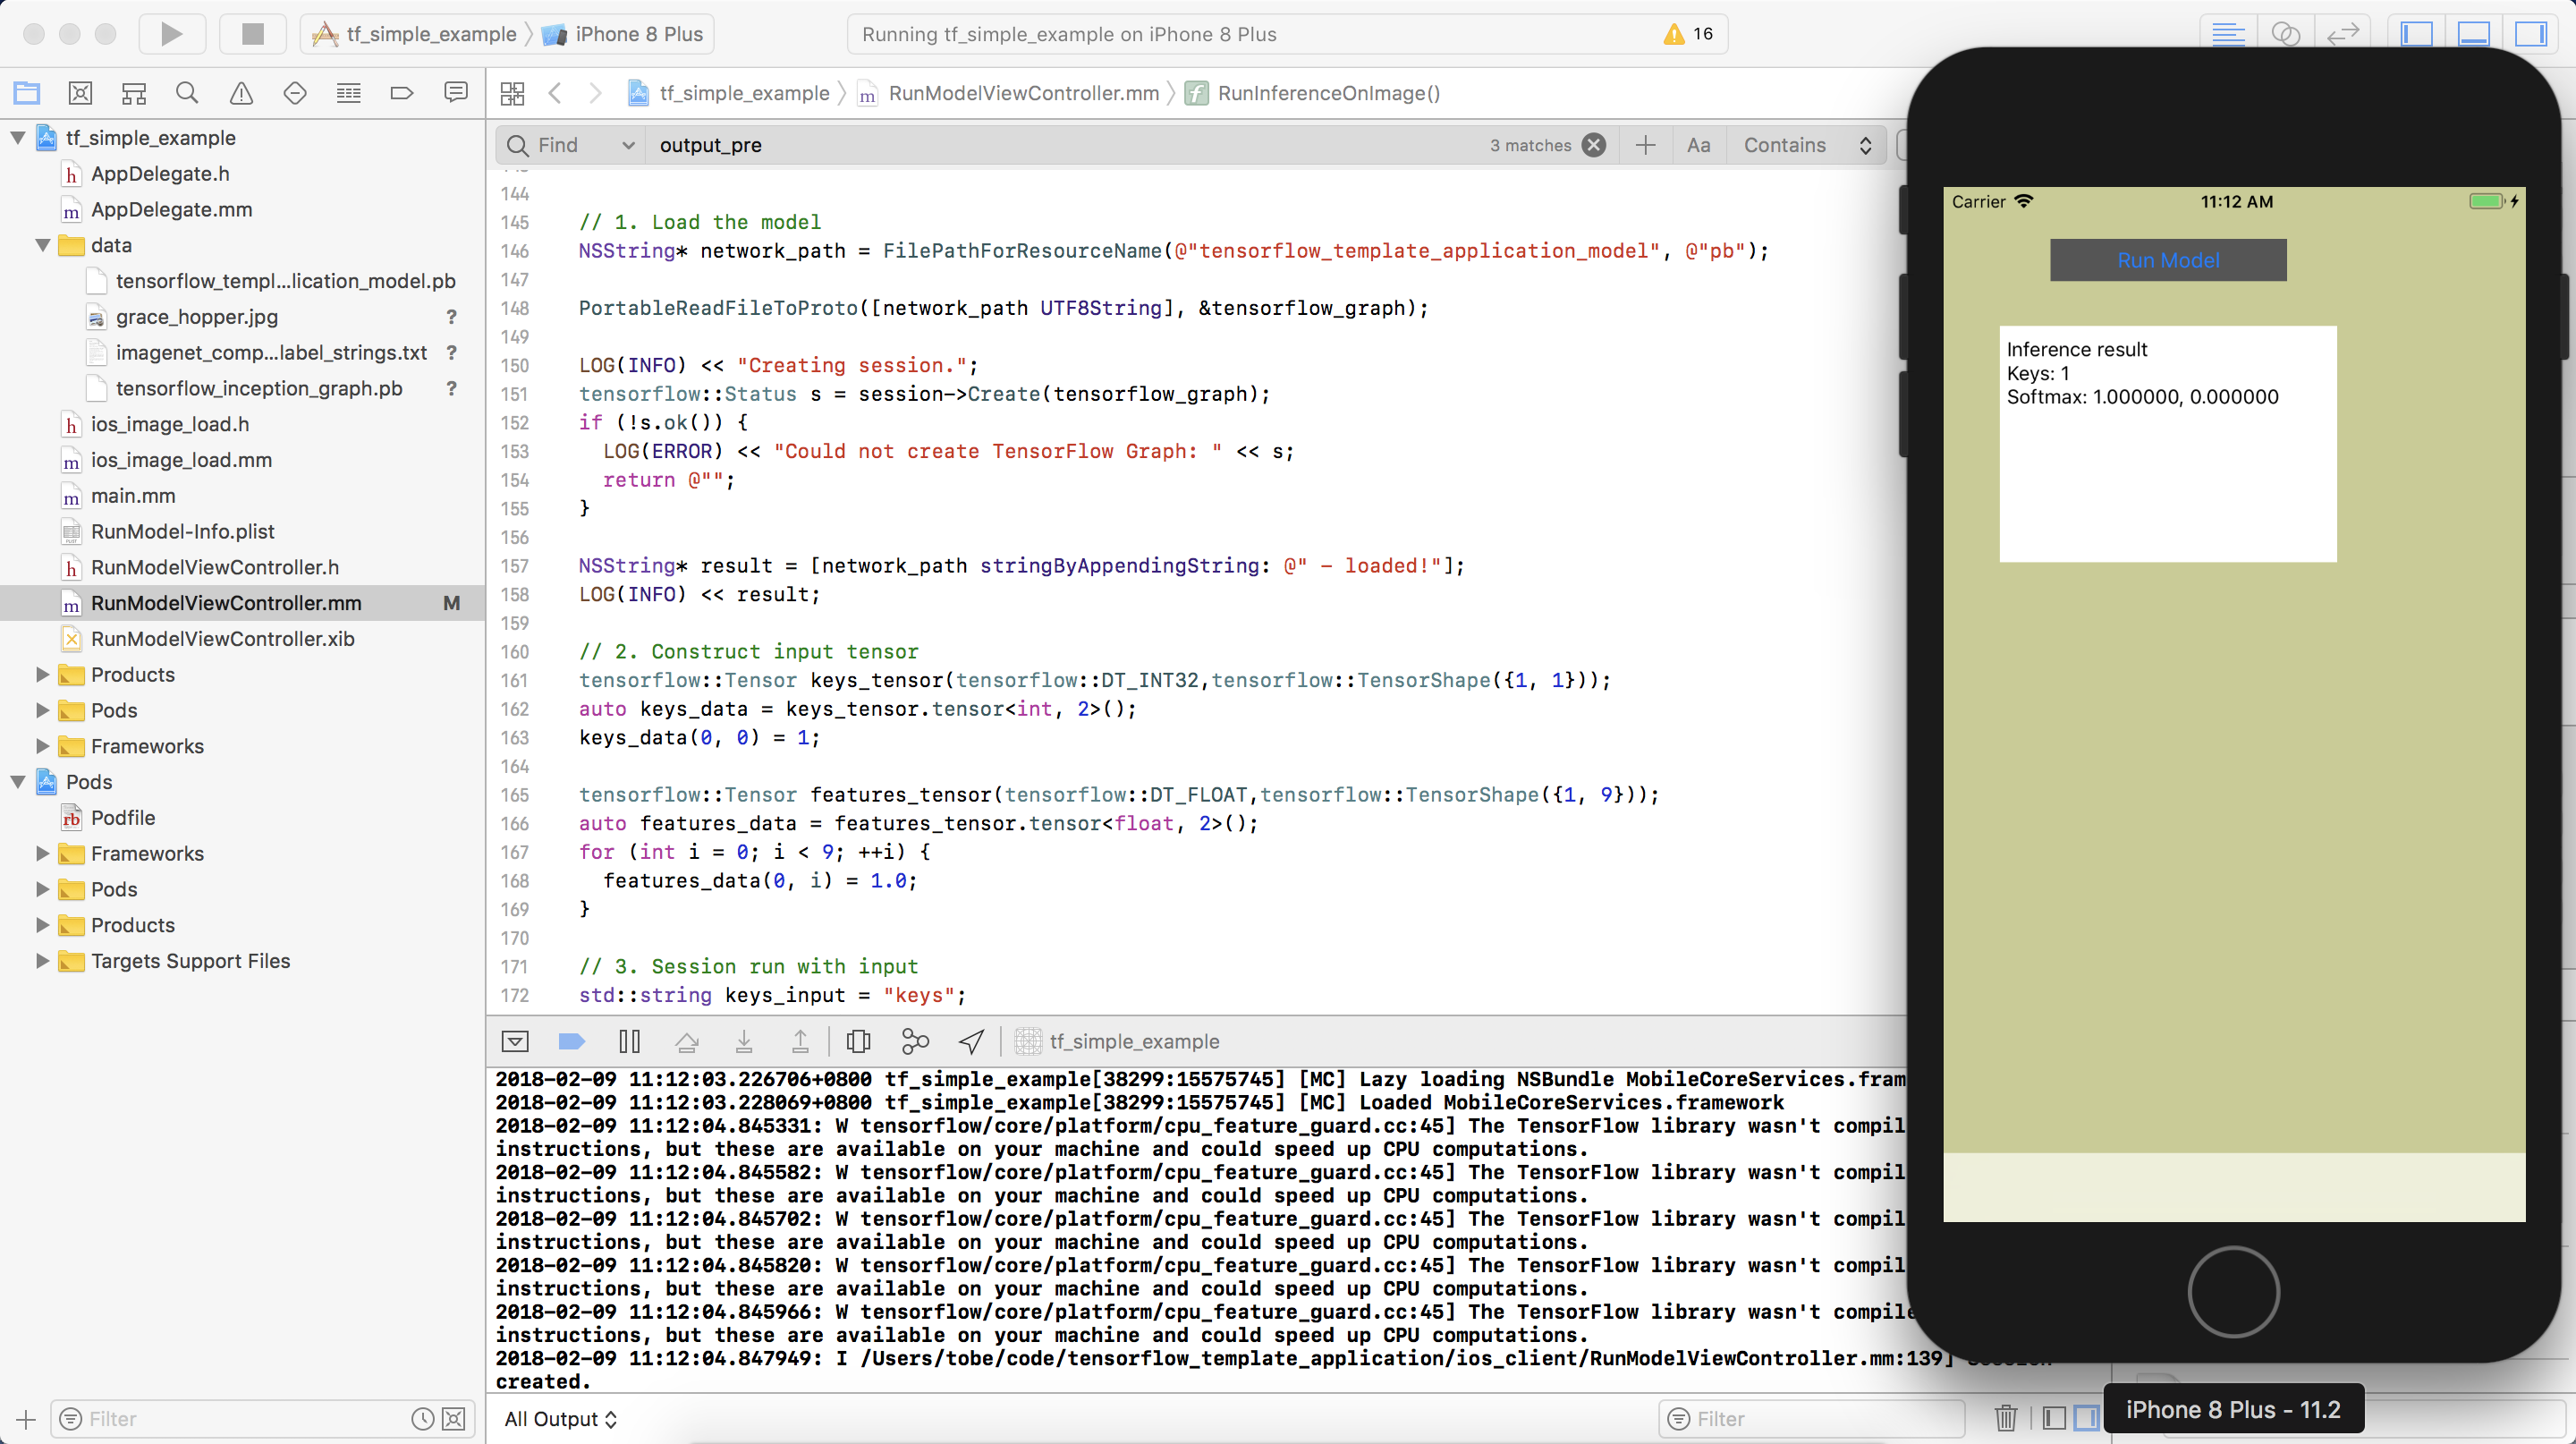Toggle the Aa case-sensitive search option
The height and width of the screenshot is (1444, 2576).
pyautogui.click(x=1698, y=145)
